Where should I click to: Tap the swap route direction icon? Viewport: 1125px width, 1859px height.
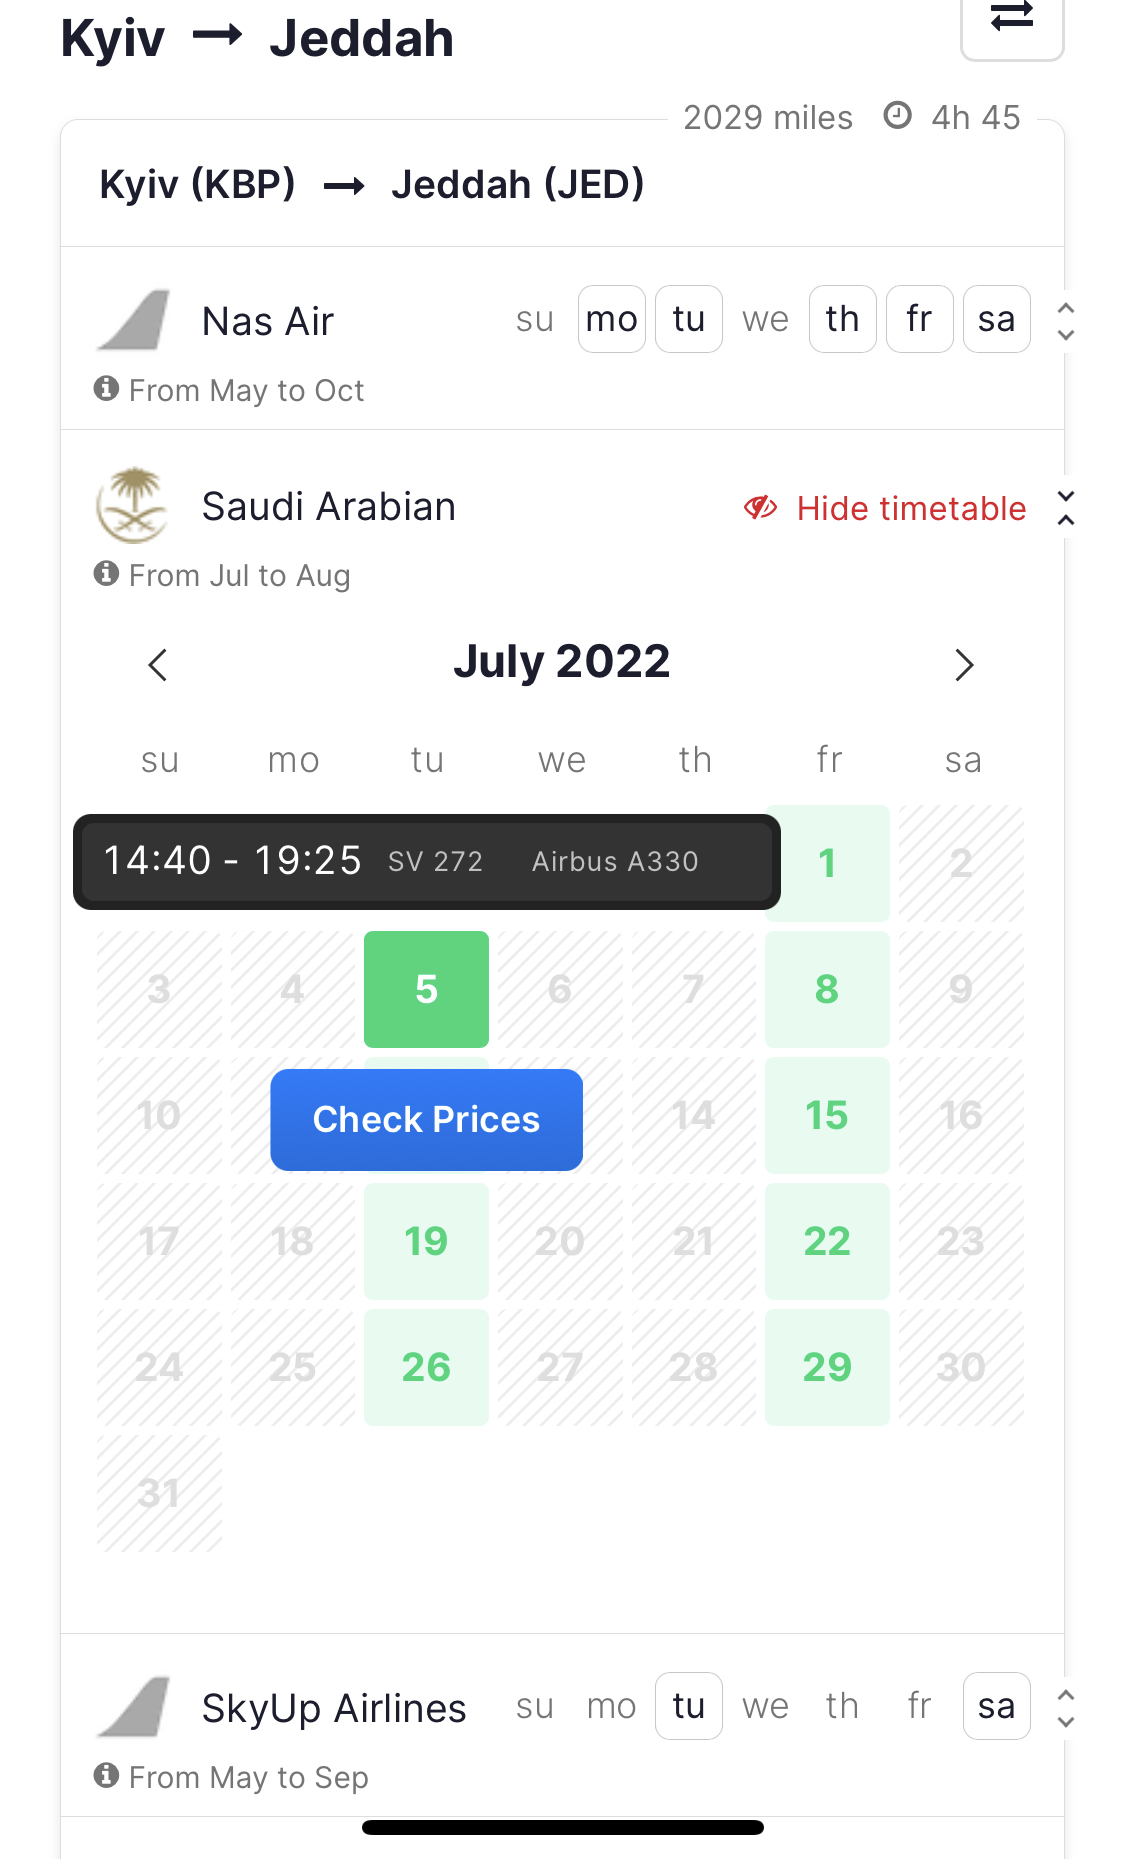coord(1011,19)
